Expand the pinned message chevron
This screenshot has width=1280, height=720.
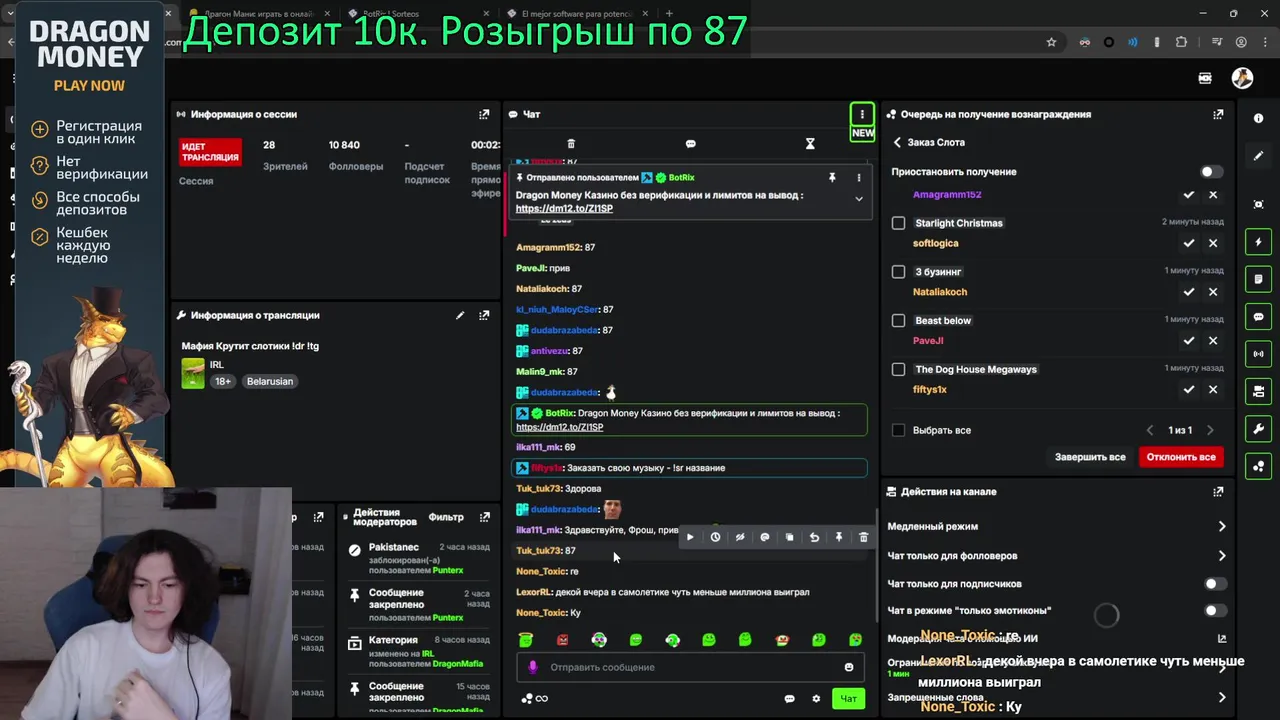858,199
